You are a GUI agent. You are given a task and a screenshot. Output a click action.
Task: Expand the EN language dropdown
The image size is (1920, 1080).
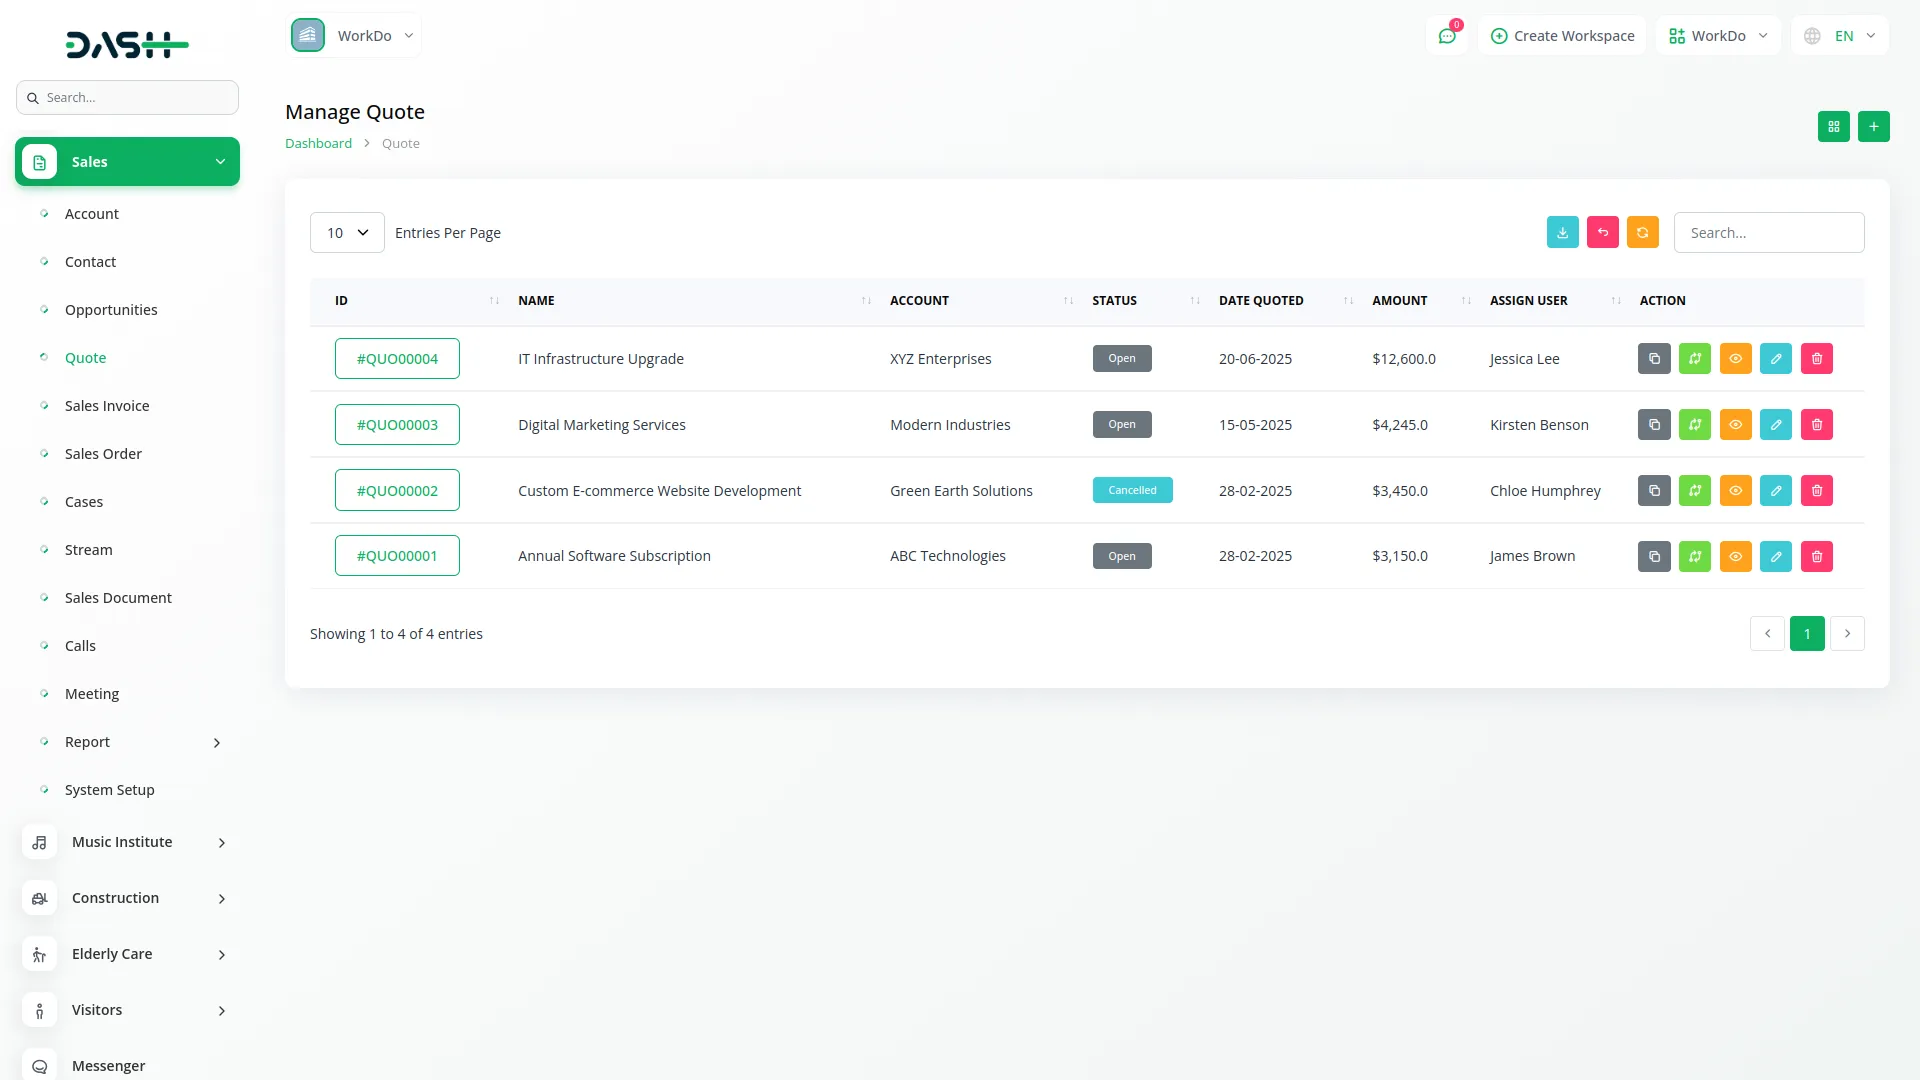[x=1841, y=36]
